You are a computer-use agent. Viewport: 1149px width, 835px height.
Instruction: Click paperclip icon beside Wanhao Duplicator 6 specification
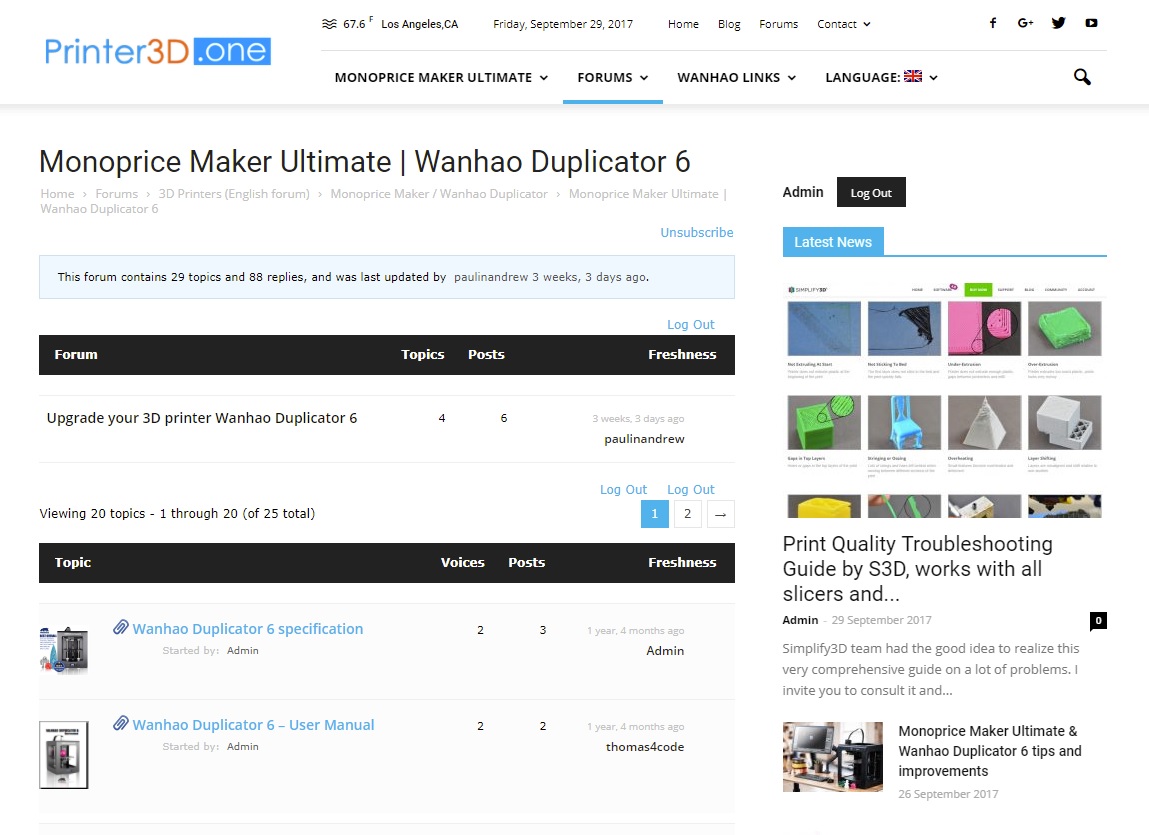point(121,628)
